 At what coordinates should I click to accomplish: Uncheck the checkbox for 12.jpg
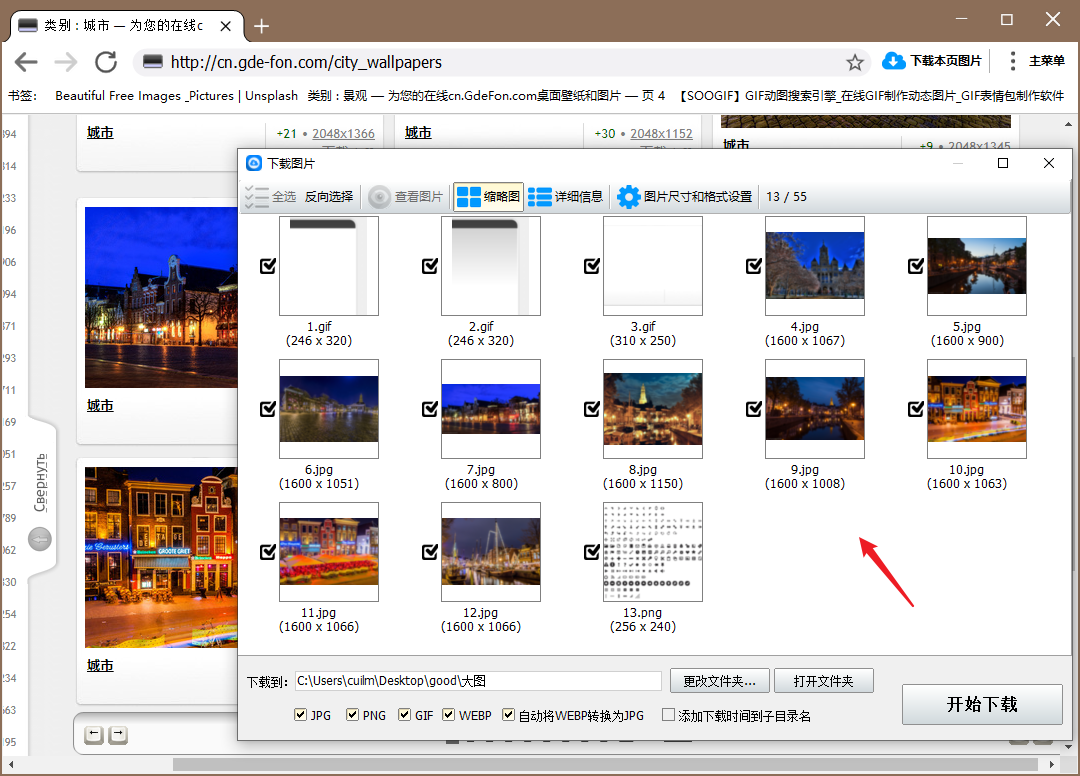pyautogui.click(x=430, y=552)
